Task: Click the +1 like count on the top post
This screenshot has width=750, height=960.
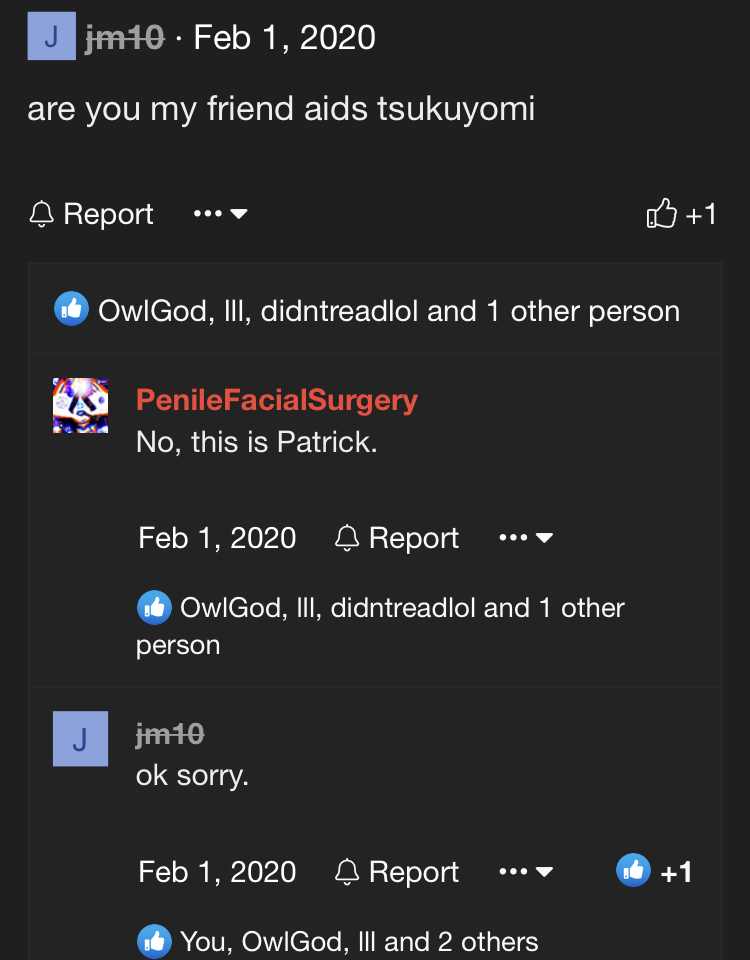Action: [x=701, y=214]
